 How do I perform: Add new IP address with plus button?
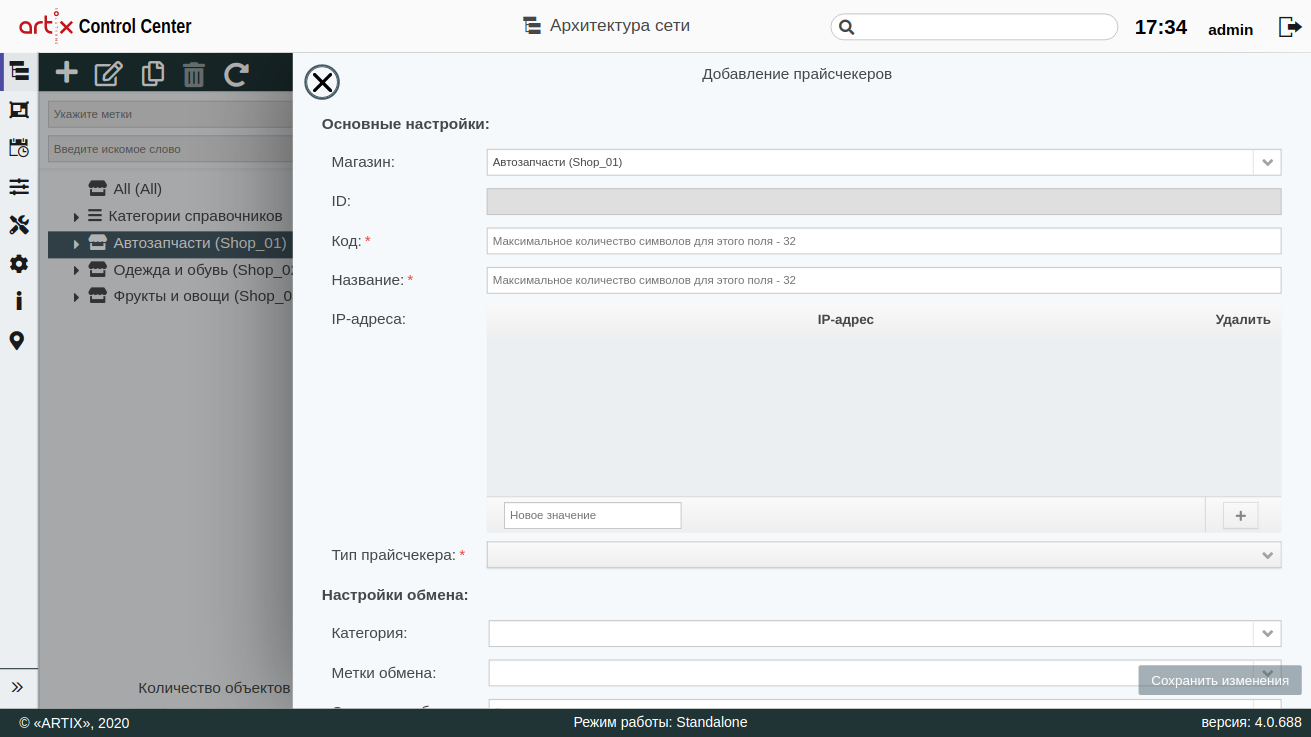click(1241, 516)
